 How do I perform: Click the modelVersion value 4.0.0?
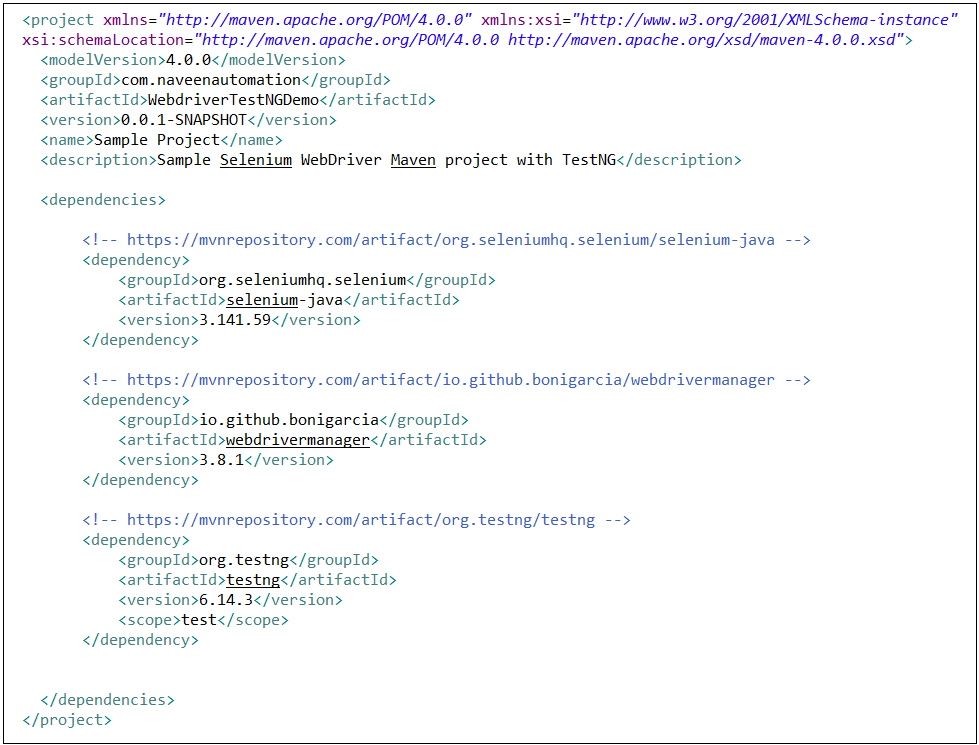(x=189, y=60)
